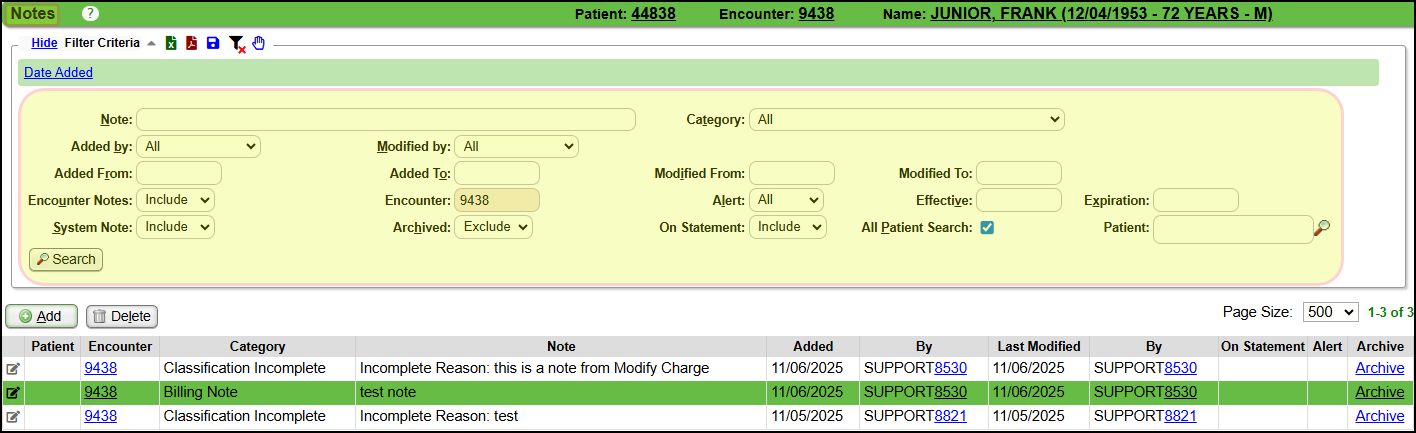The width and height of the screenshot is (1416, 433).
Task: Click the patient lookup magnifier icon
Action: tap(1321, 228)
